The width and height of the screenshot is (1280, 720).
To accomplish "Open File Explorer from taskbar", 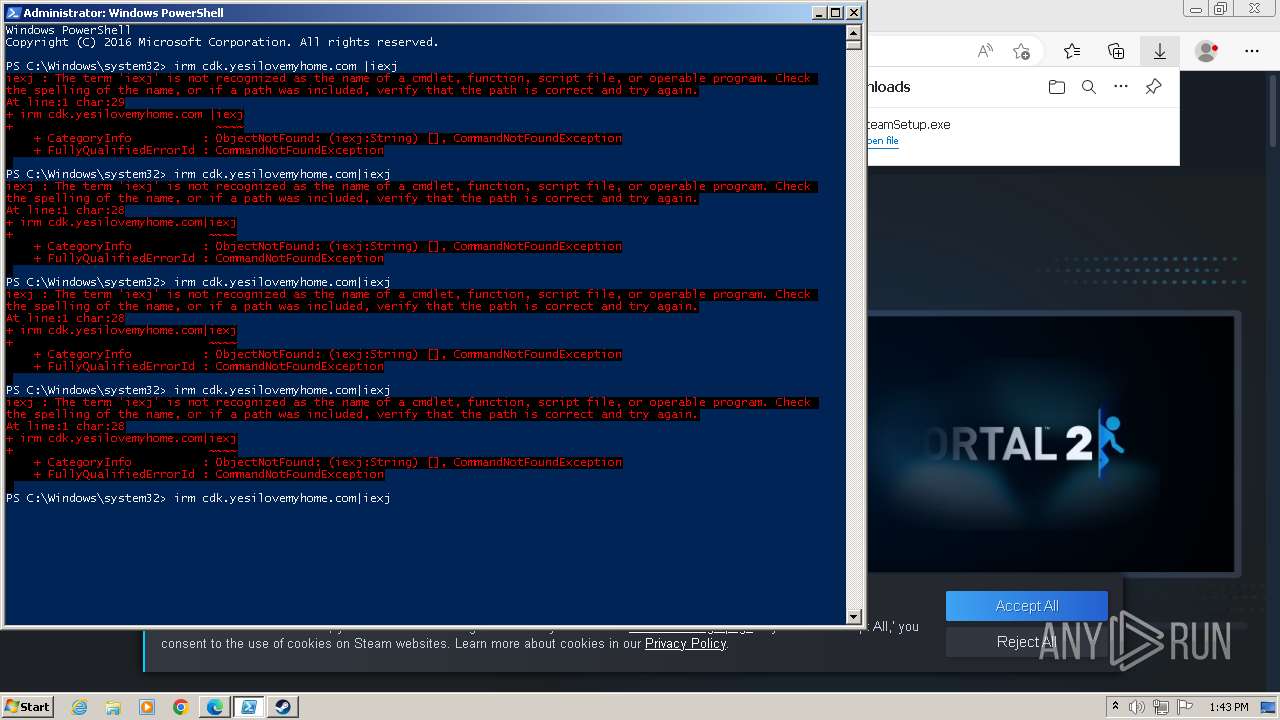I will click(113, 707).
